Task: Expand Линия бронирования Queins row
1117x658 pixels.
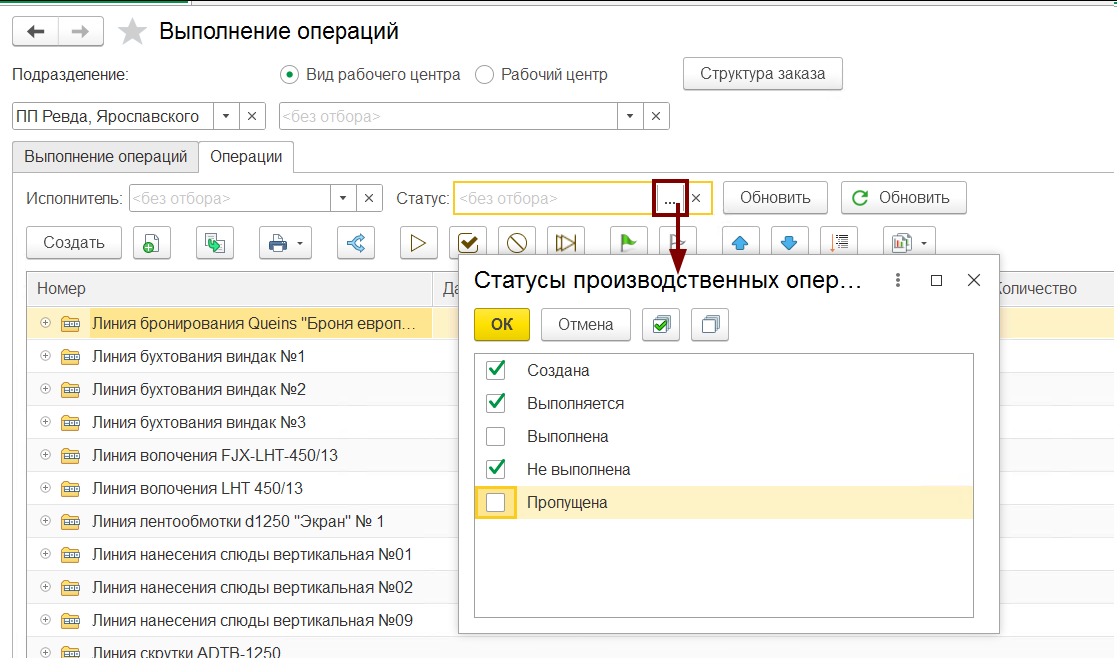Action: click(x=46, y=323)
